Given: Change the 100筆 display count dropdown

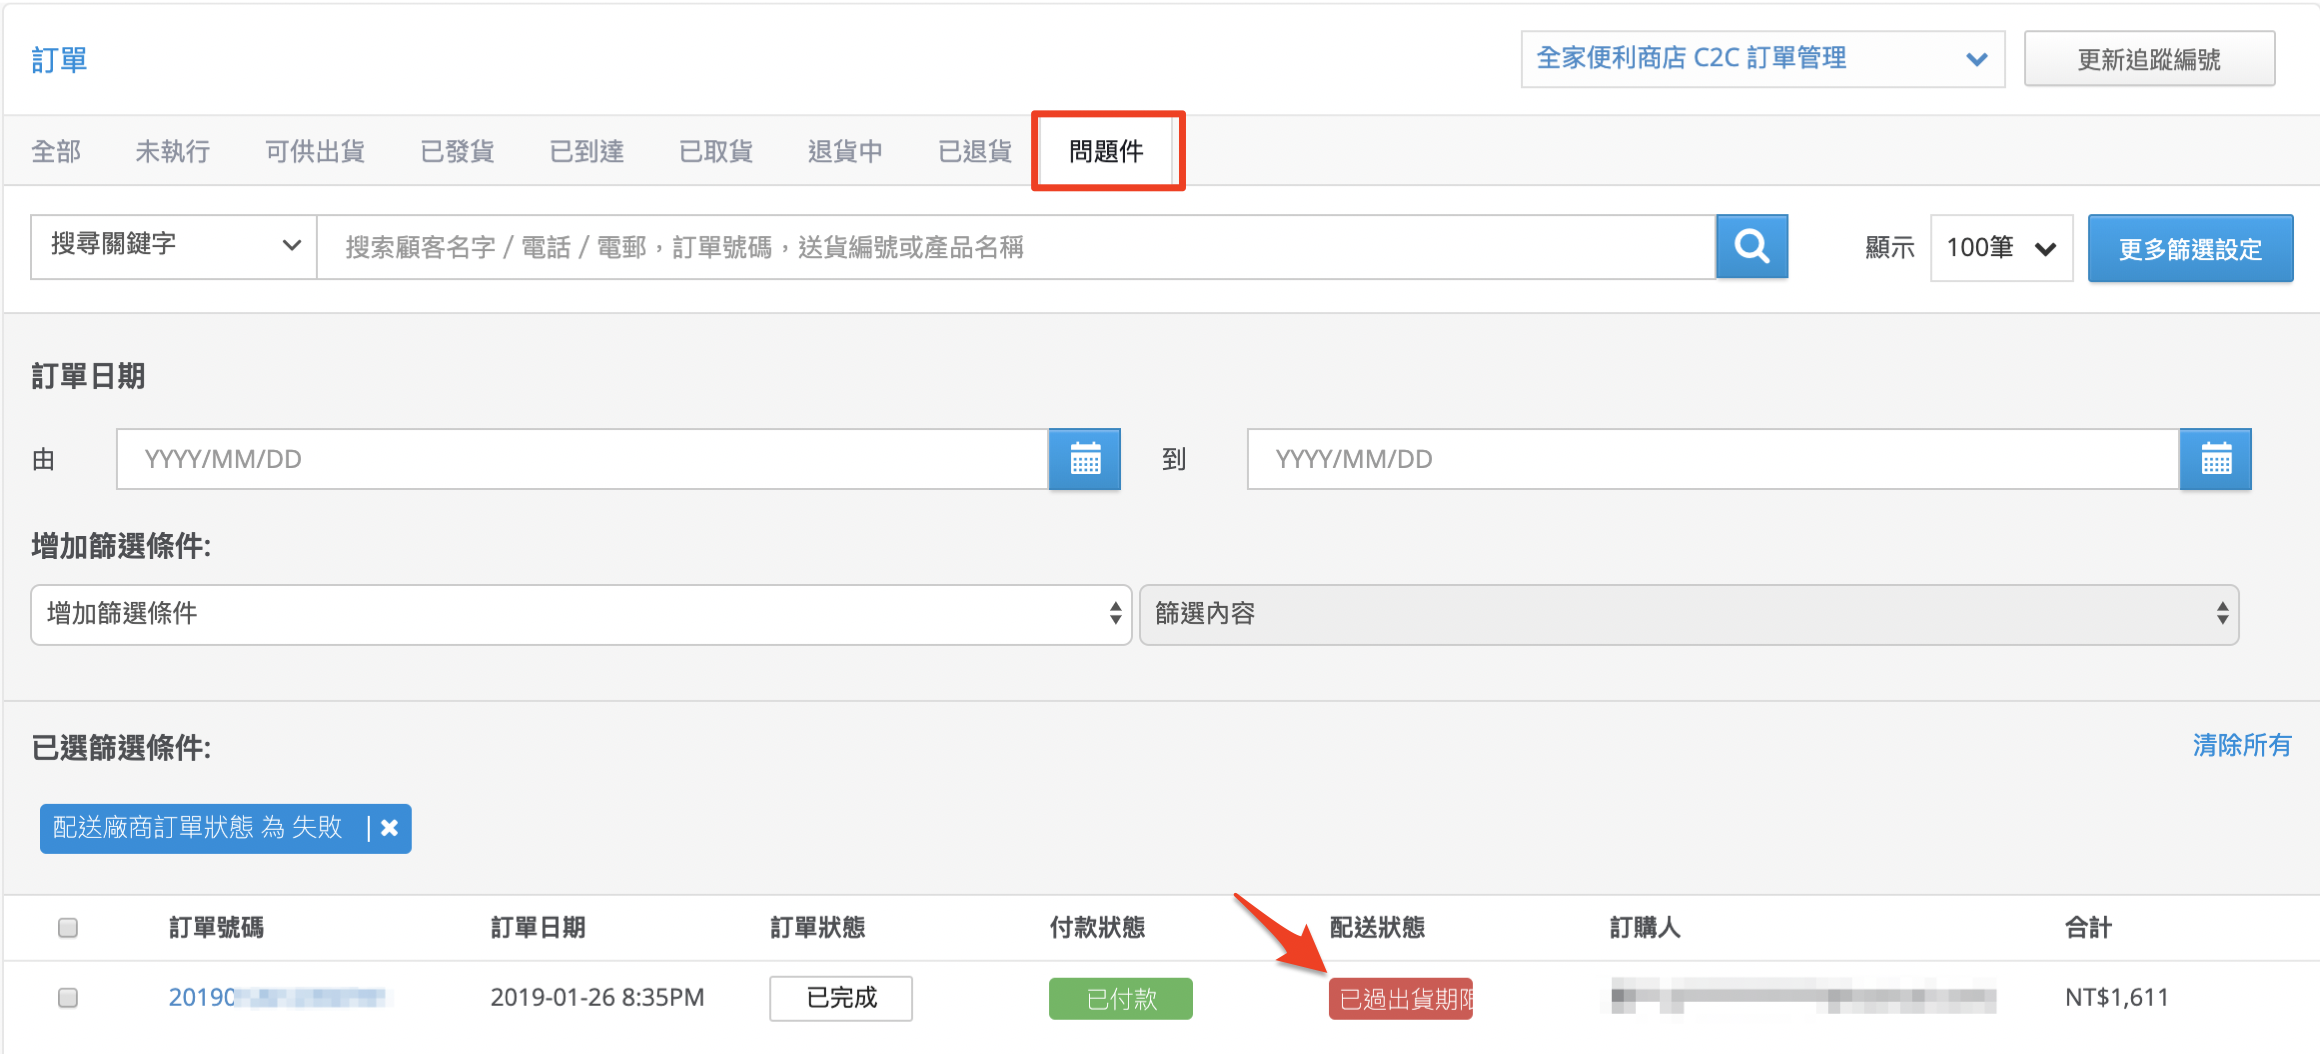Looking at the screenshot, I should (x=2002, y=247).
